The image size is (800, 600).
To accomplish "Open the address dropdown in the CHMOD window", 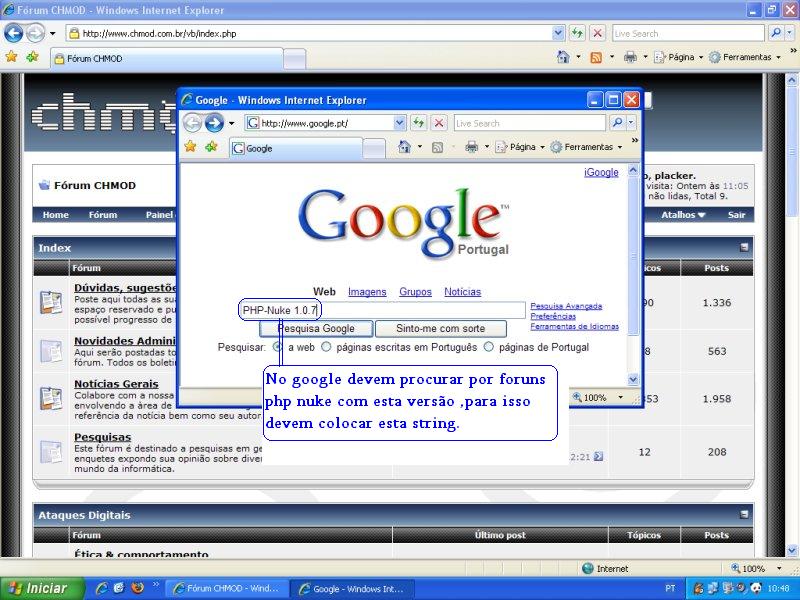I will [x=558, y=34].
